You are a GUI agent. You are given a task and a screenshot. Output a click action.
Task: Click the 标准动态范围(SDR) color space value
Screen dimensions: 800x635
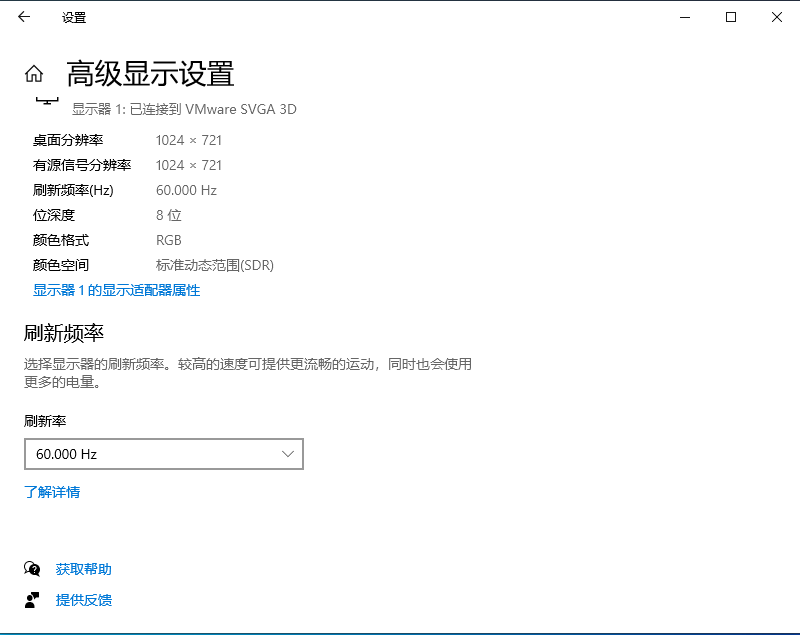tap(214, 265)
